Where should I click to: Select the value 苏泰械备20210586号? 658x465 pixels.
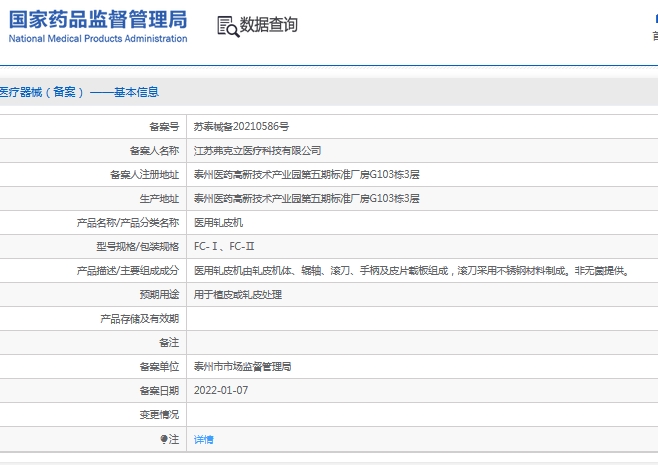coord(241,126)
